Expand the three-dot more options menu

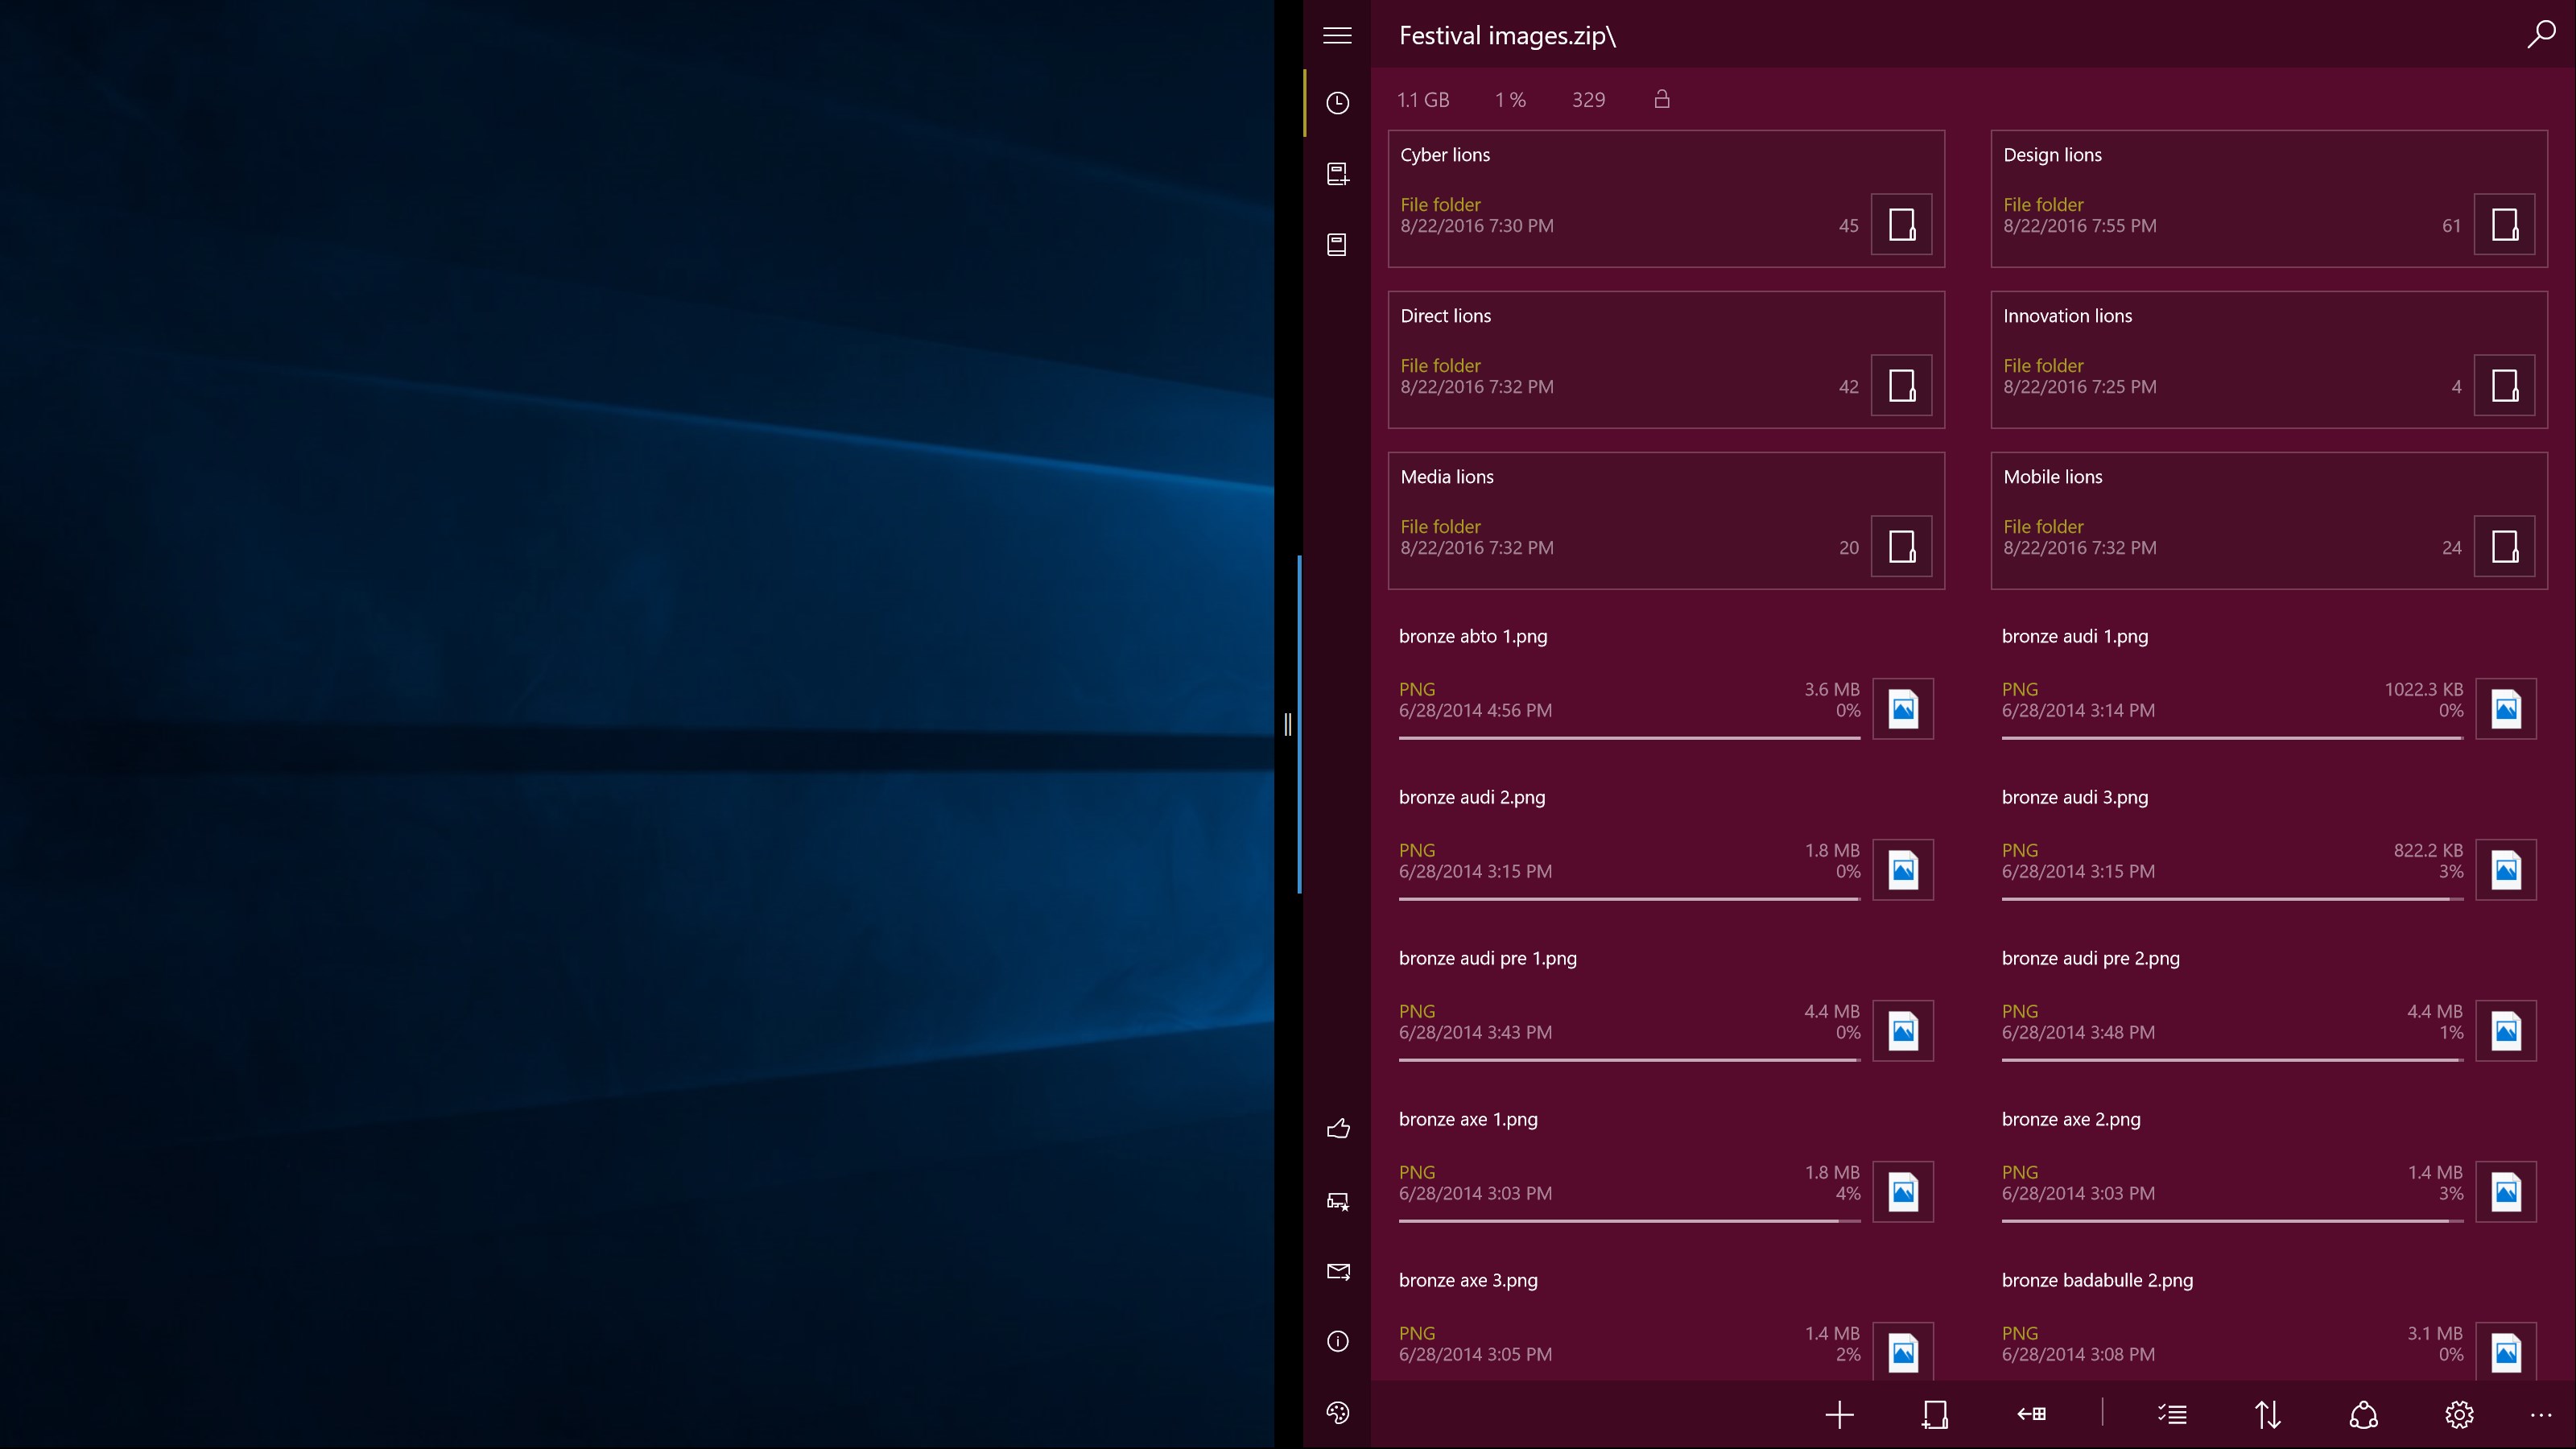point(2541,1415)
